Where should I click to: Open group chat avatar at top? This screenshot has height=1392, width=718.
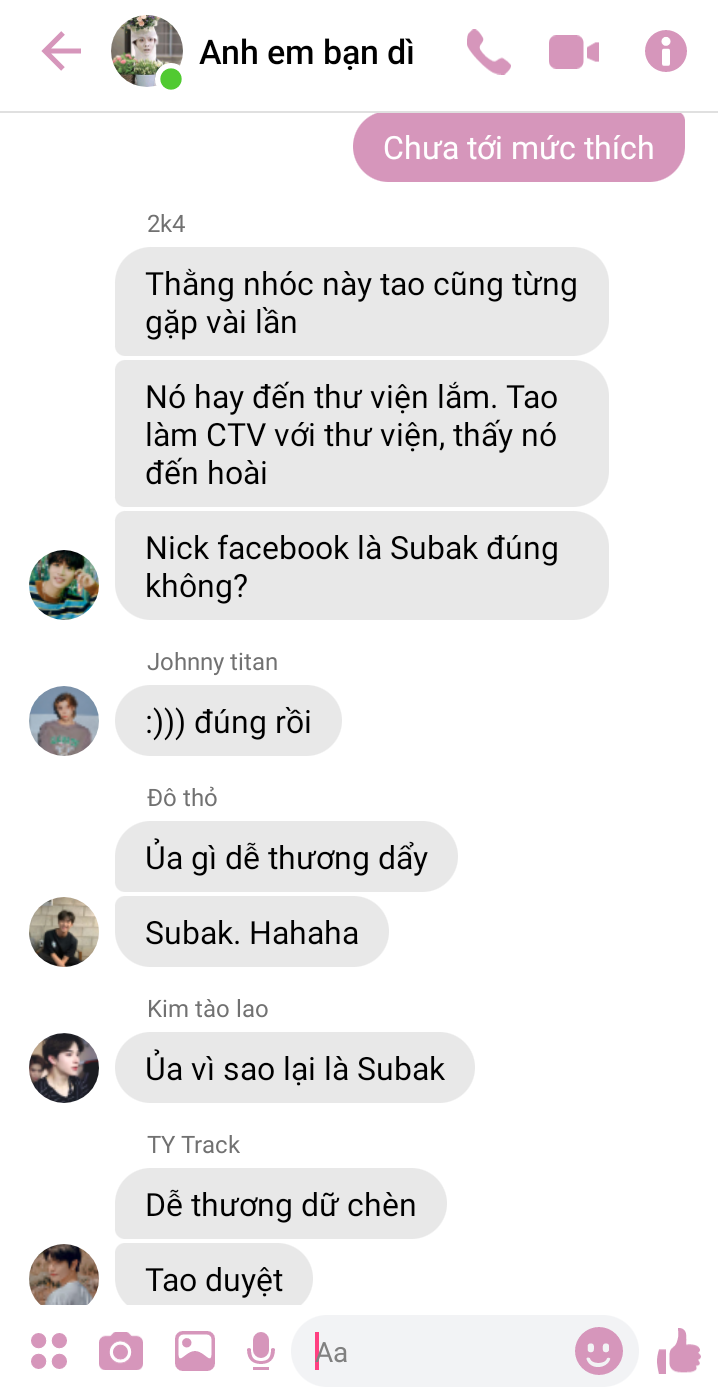[148, 51]
